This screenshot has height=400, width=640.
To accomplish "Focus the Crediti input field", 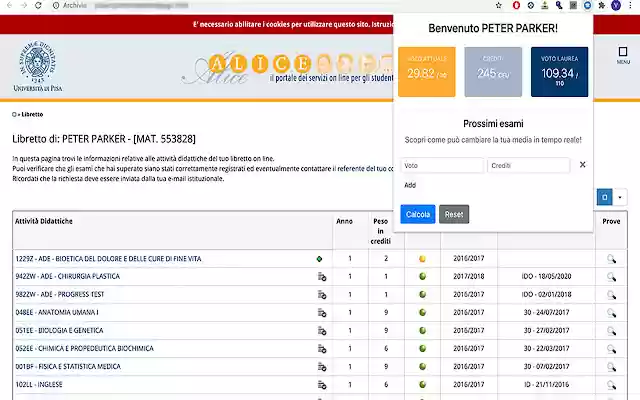I will (528, 165).
